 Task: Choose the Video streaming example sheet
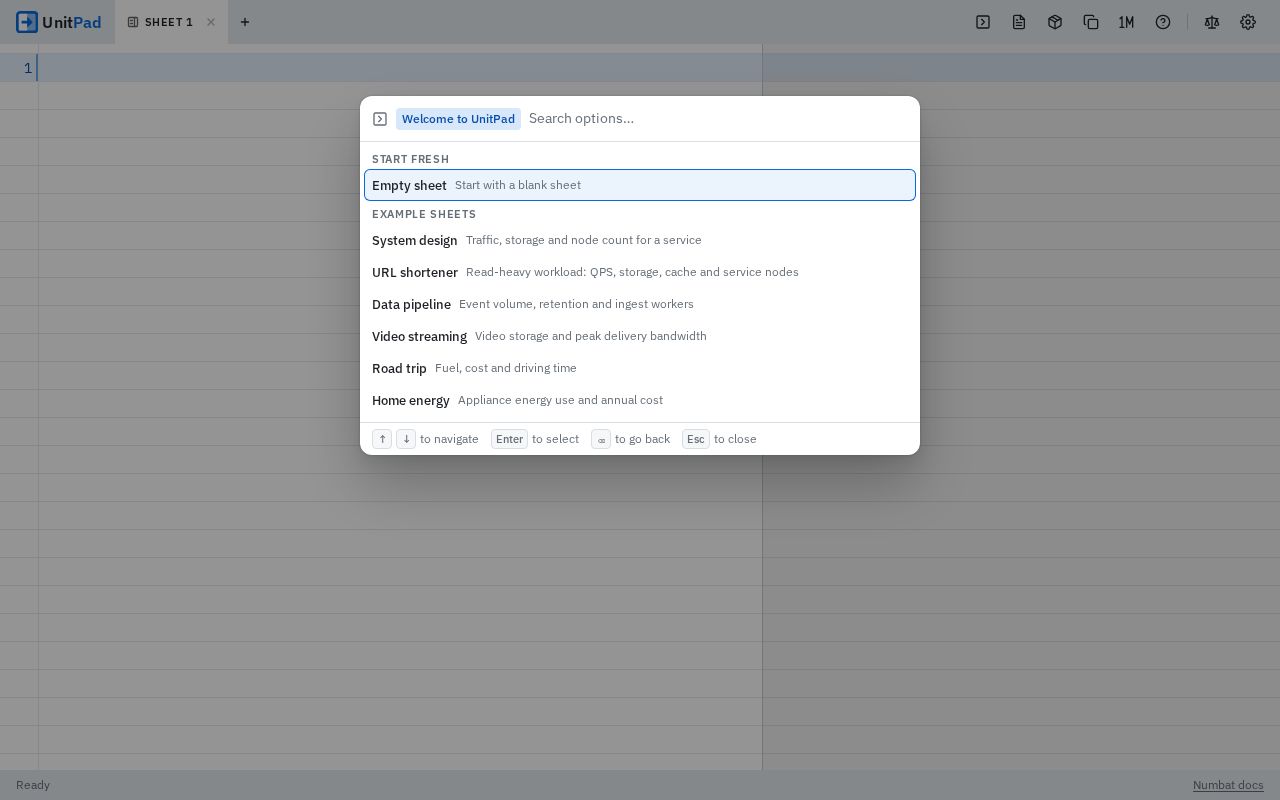tap(640, 336)
